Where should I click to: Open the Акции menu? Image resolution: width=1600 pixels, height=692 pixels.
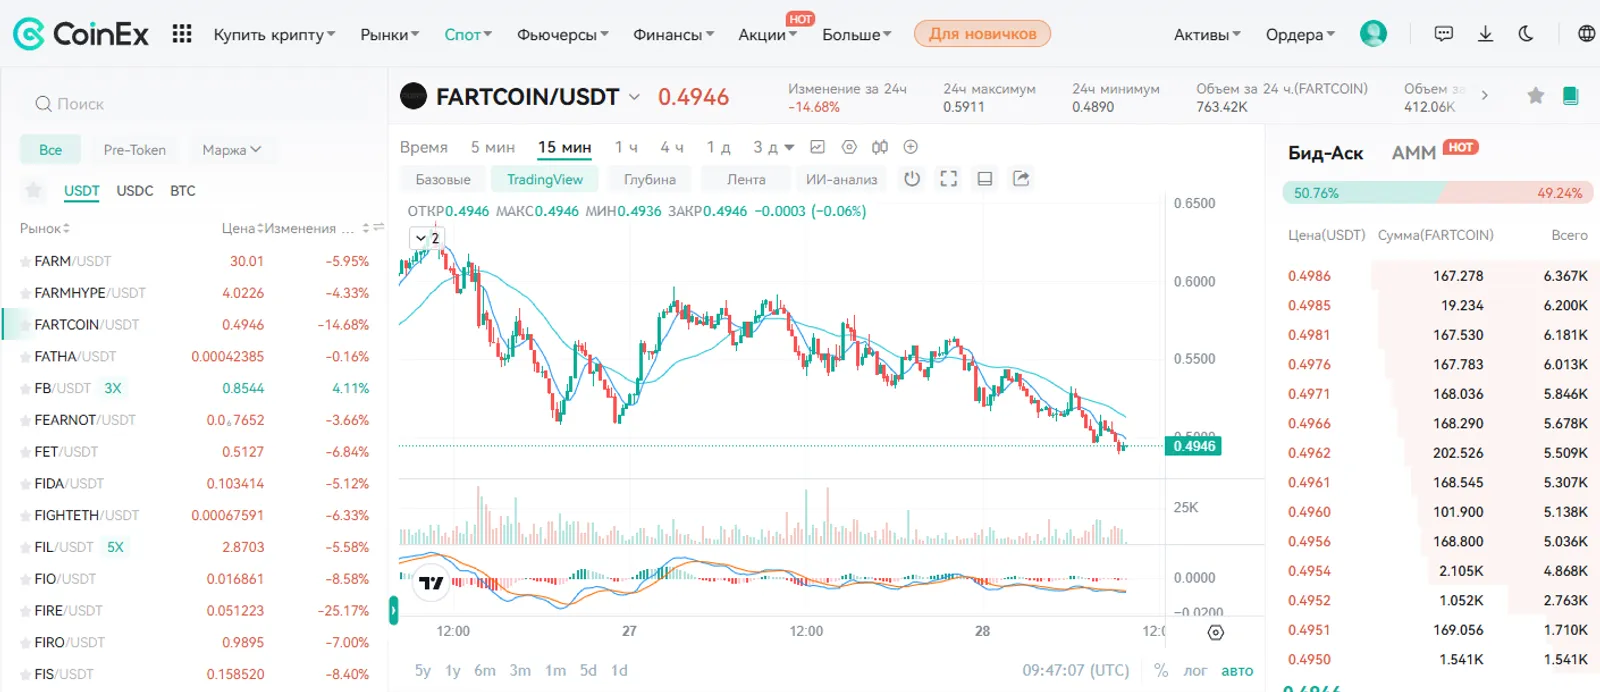767,34
